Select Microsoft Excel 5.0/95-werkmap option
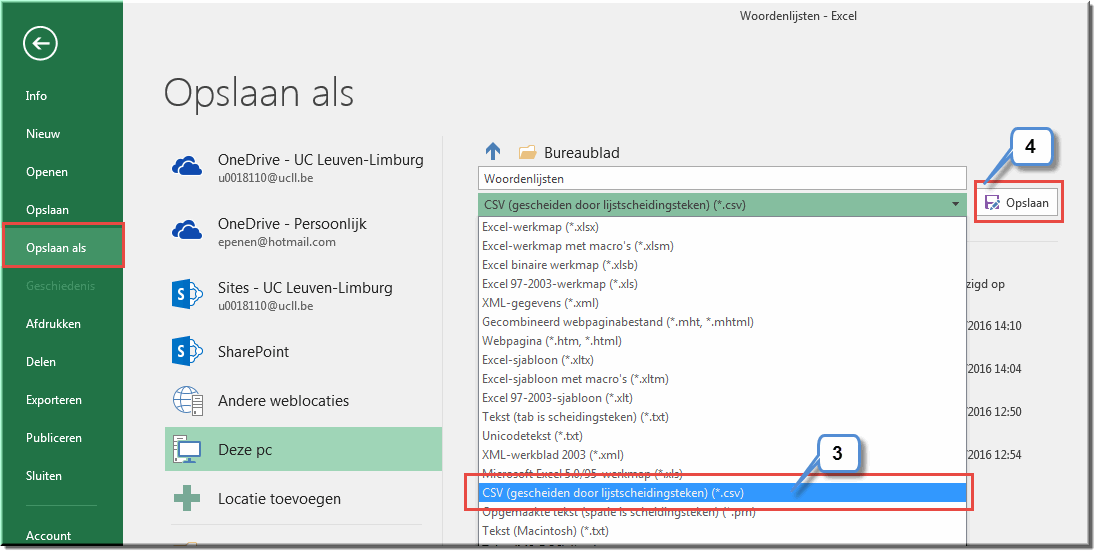This screenshot has width=1098, height=554. click(722, 473)
